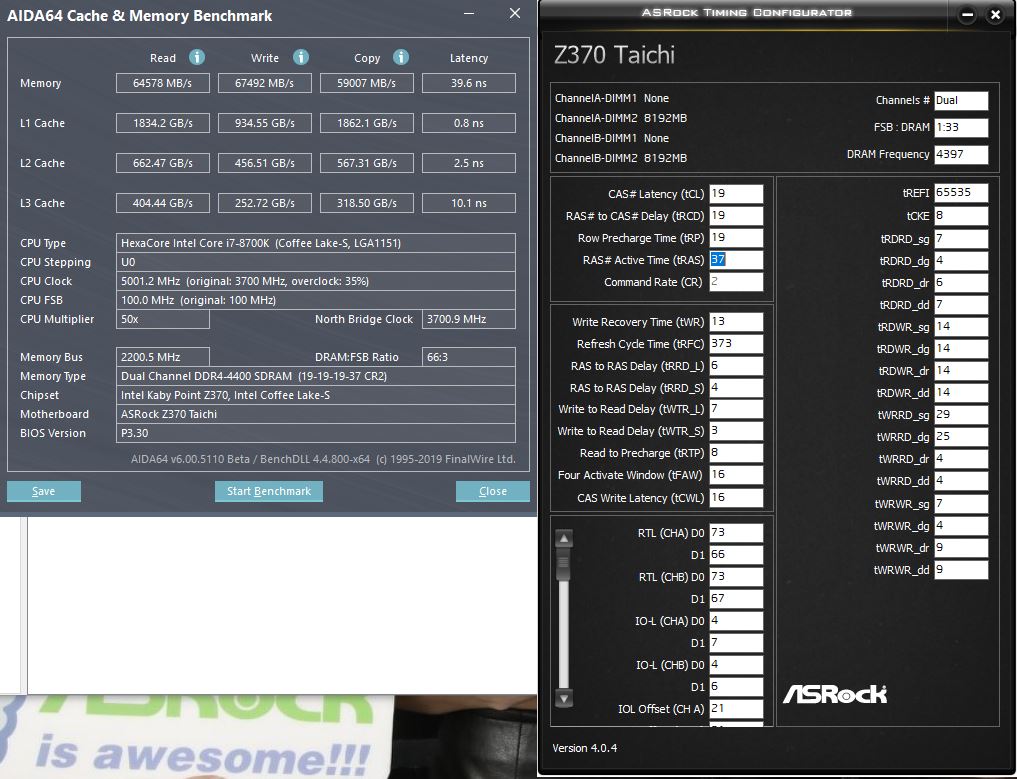This screenshot has height=779, width=1017.
Task: Click the Motherboard field ASRock Z370 Taichi
Action: point(316,414)
